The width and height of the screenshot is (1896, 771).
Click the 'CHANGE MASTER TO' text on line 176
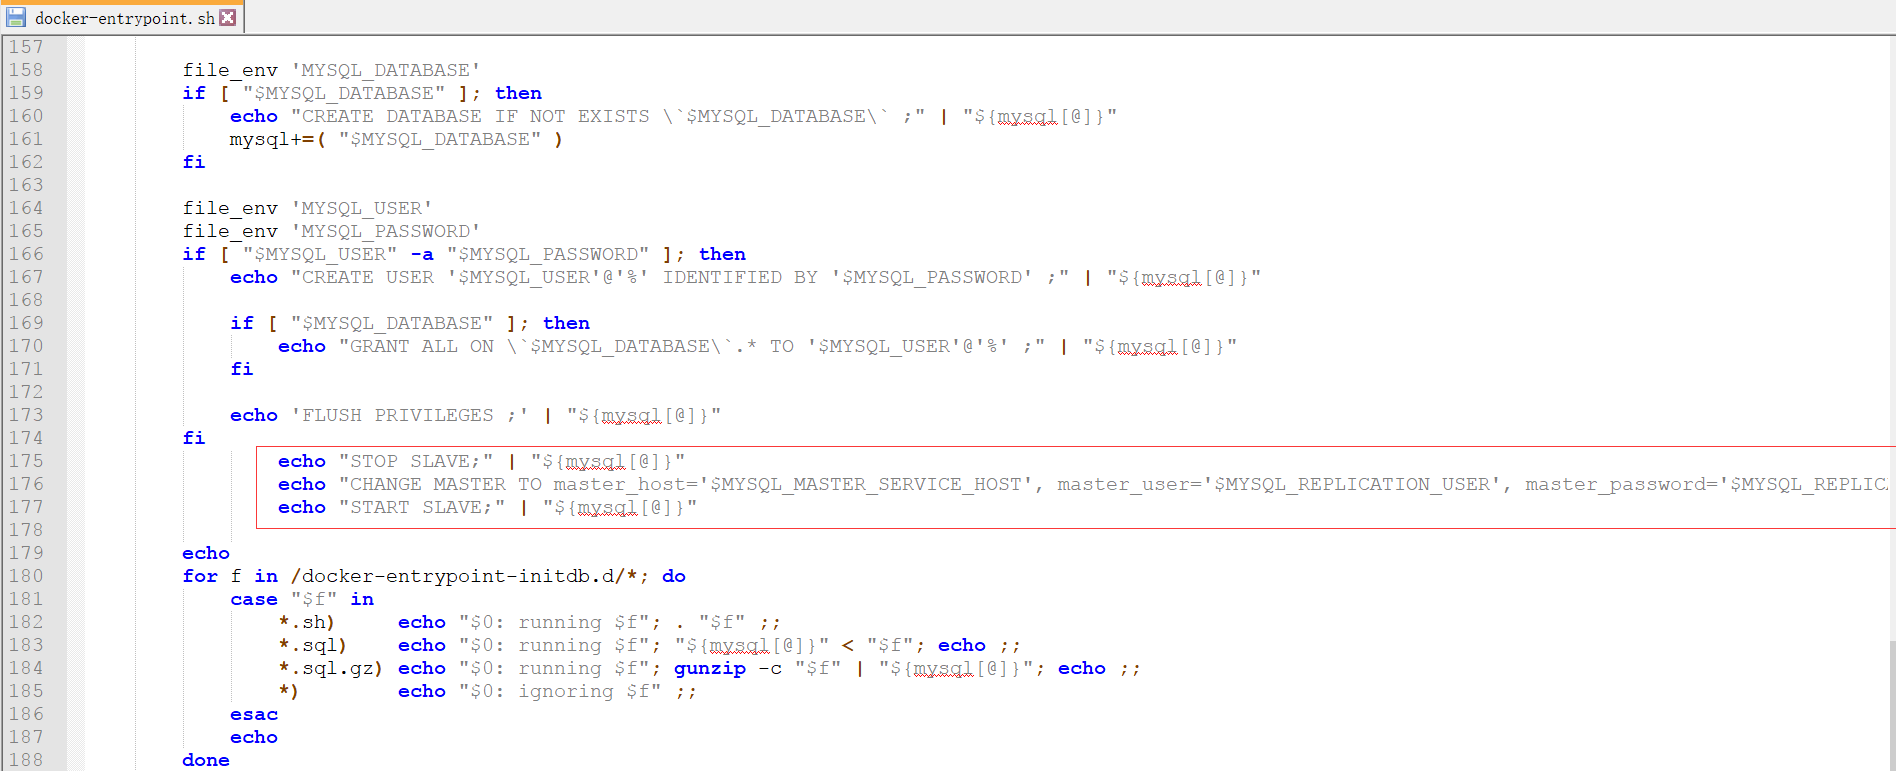(445, 484)
